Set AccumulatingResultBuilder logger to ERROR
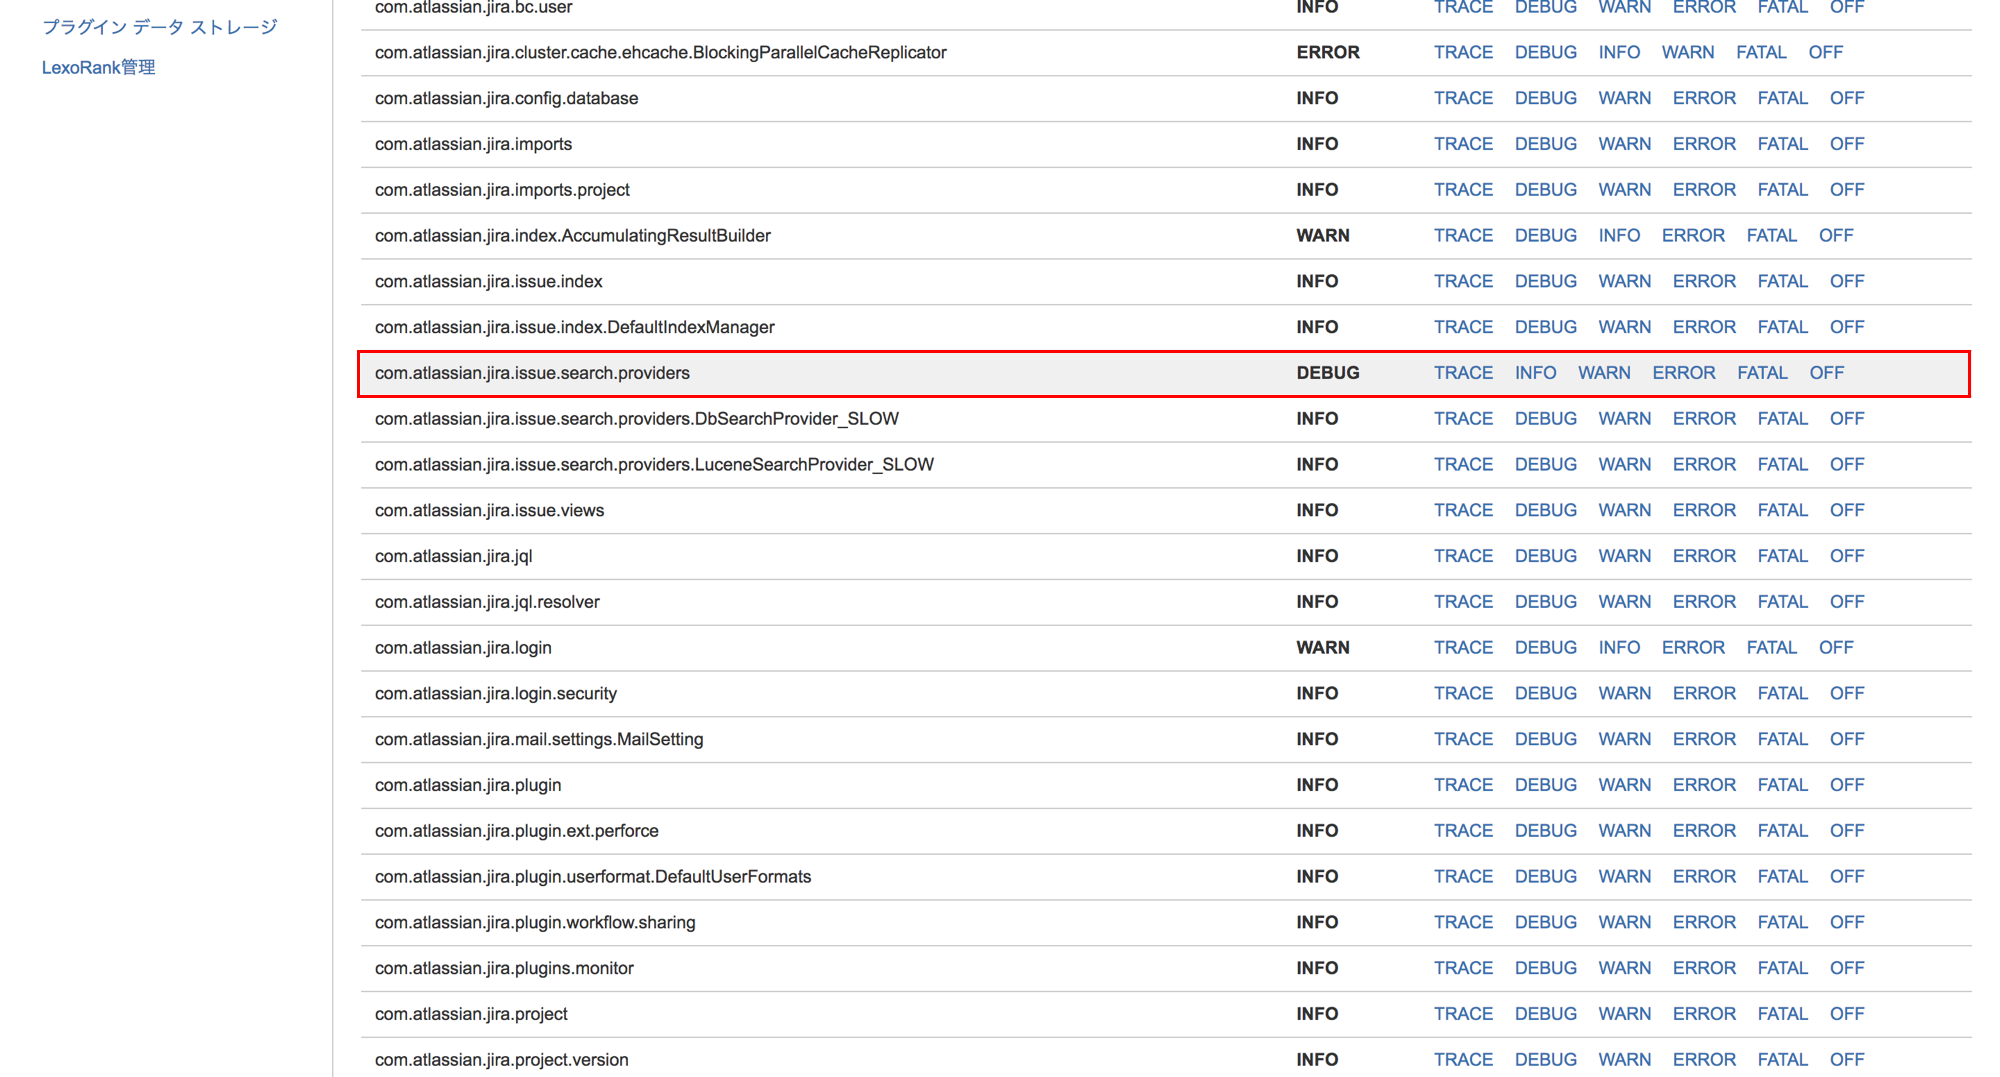Screen dimensions: 2000x1077 point(1693,236)
